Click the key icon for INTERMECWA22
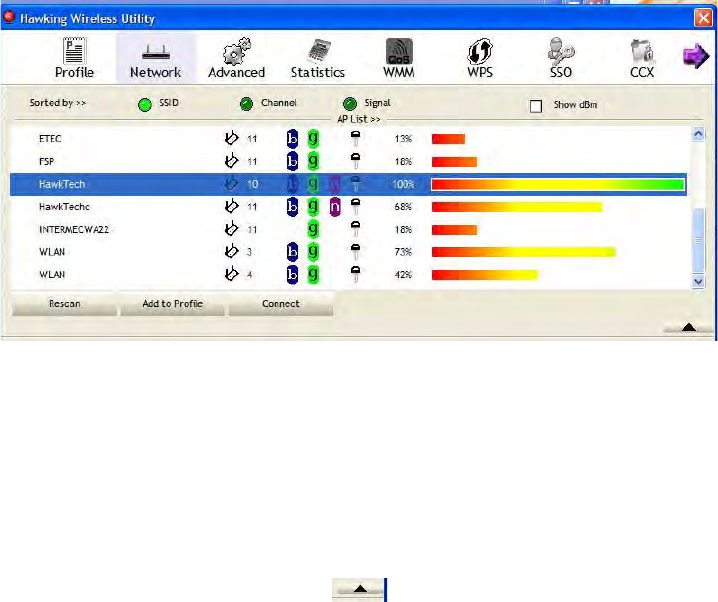The image size is (718, 602). (x=355, y=229)
